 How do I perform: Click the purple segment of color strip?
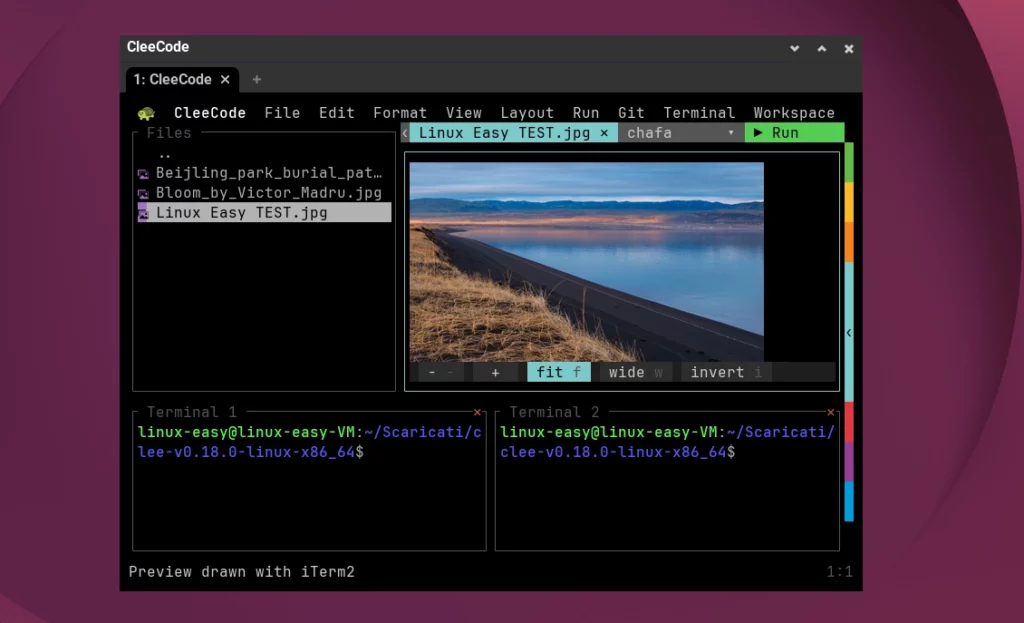tap(849, 462)
